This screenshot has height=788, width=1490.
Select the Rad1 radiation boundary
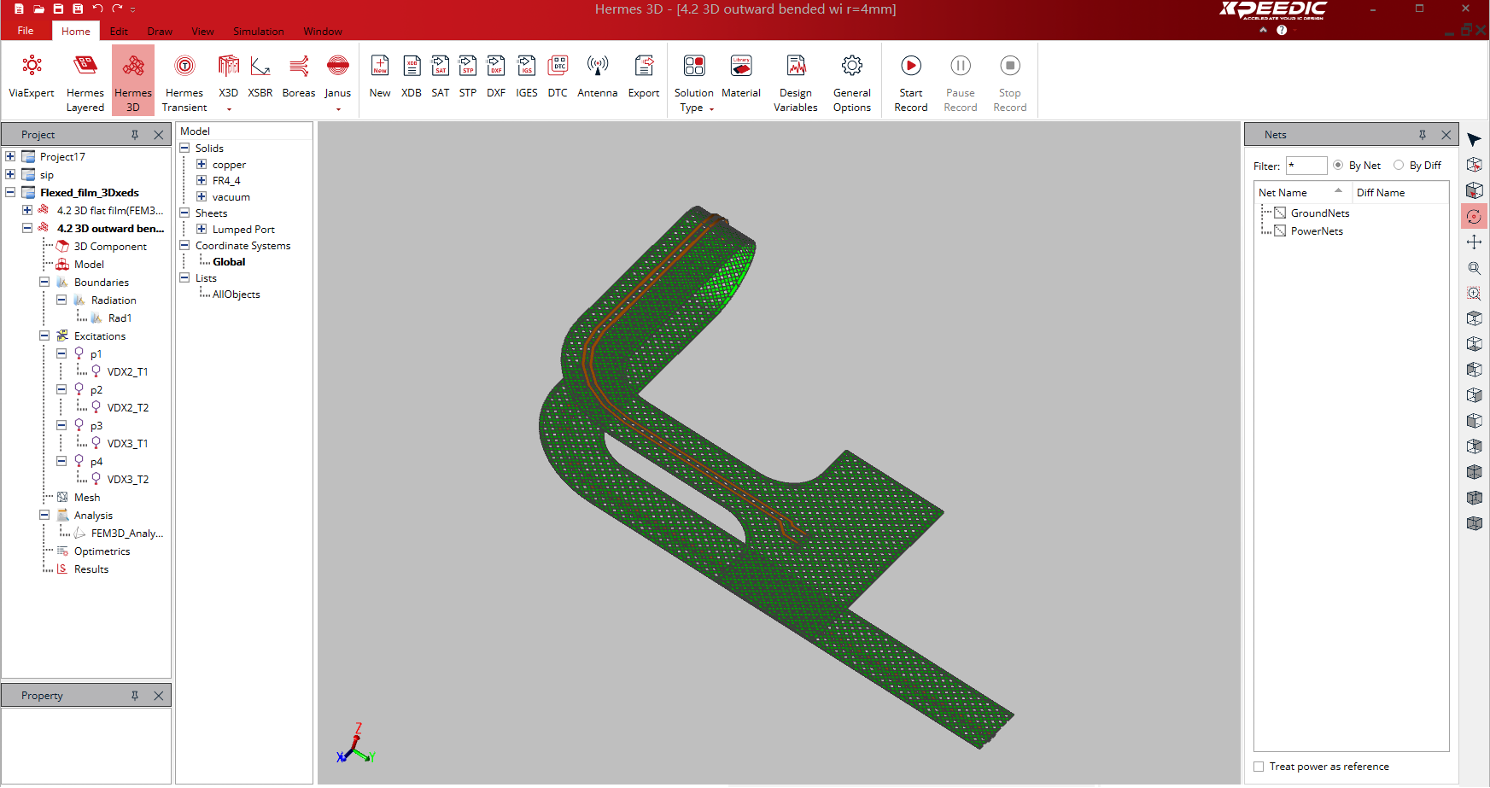119,318
